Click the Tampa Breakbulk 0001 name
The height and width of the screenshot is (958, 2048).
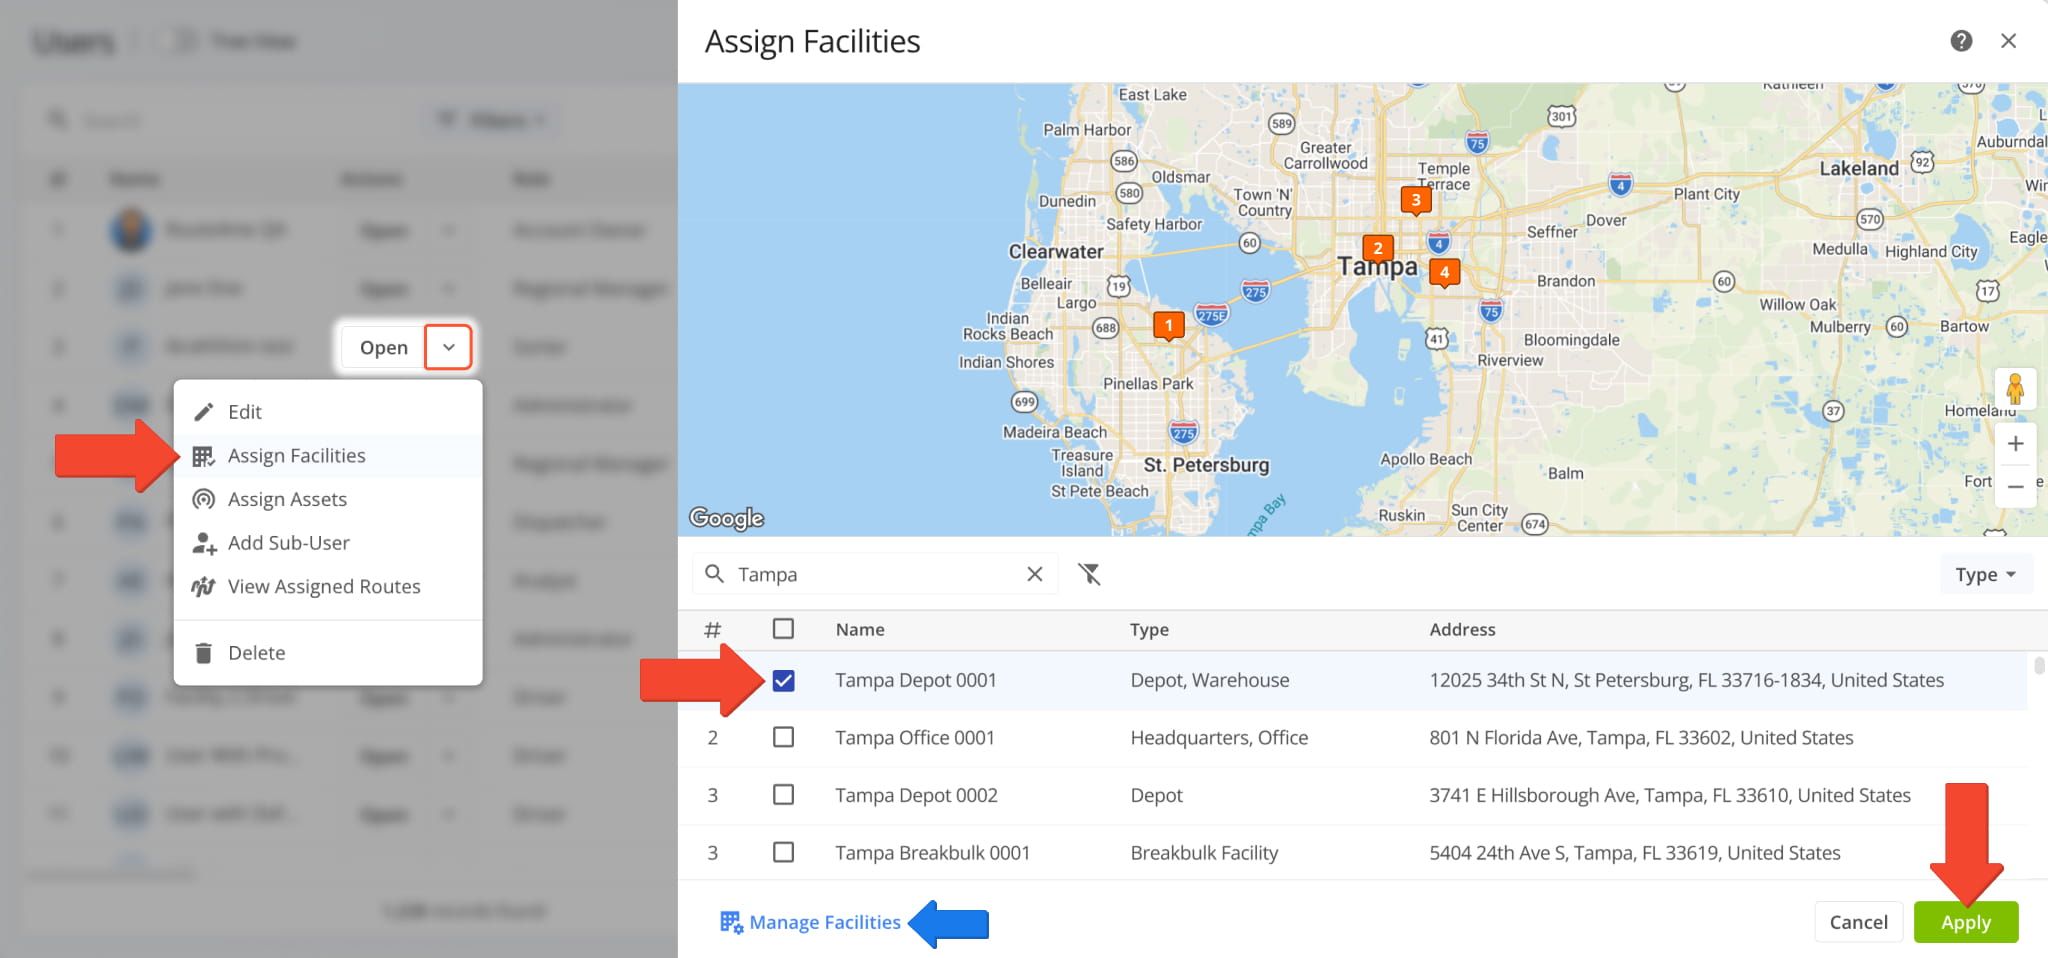933,853
